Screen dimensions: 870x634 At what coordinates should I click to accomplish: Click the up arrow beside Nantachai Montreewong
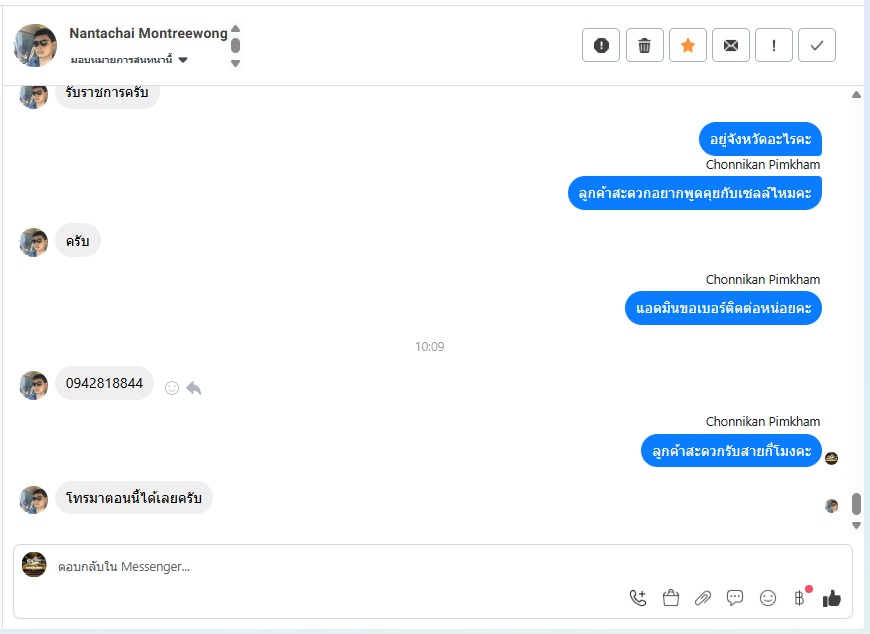(x=235, y=28)
